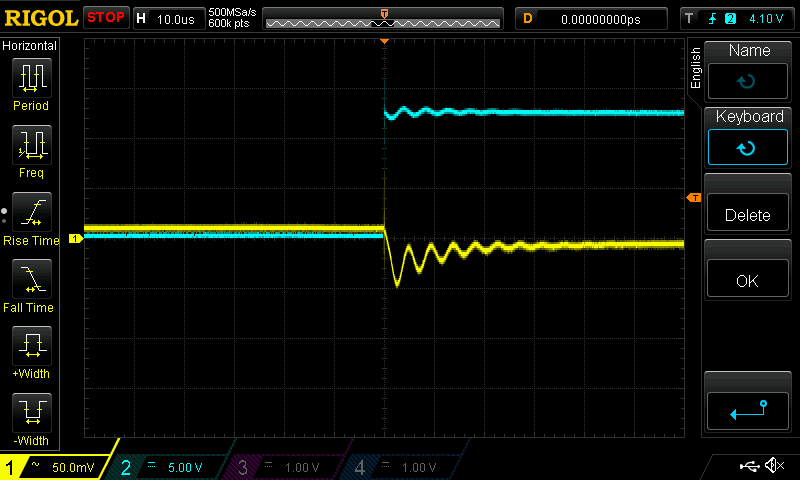
Task: Click the back/return arrow softkey
Action: tap(747, 411)
